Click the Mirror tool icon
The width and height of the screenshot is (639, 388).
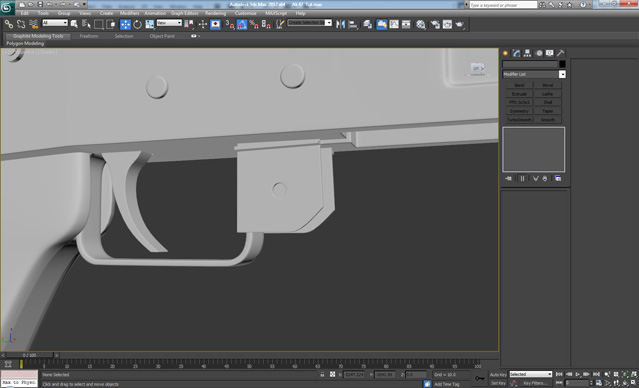[x=340, y=24]
